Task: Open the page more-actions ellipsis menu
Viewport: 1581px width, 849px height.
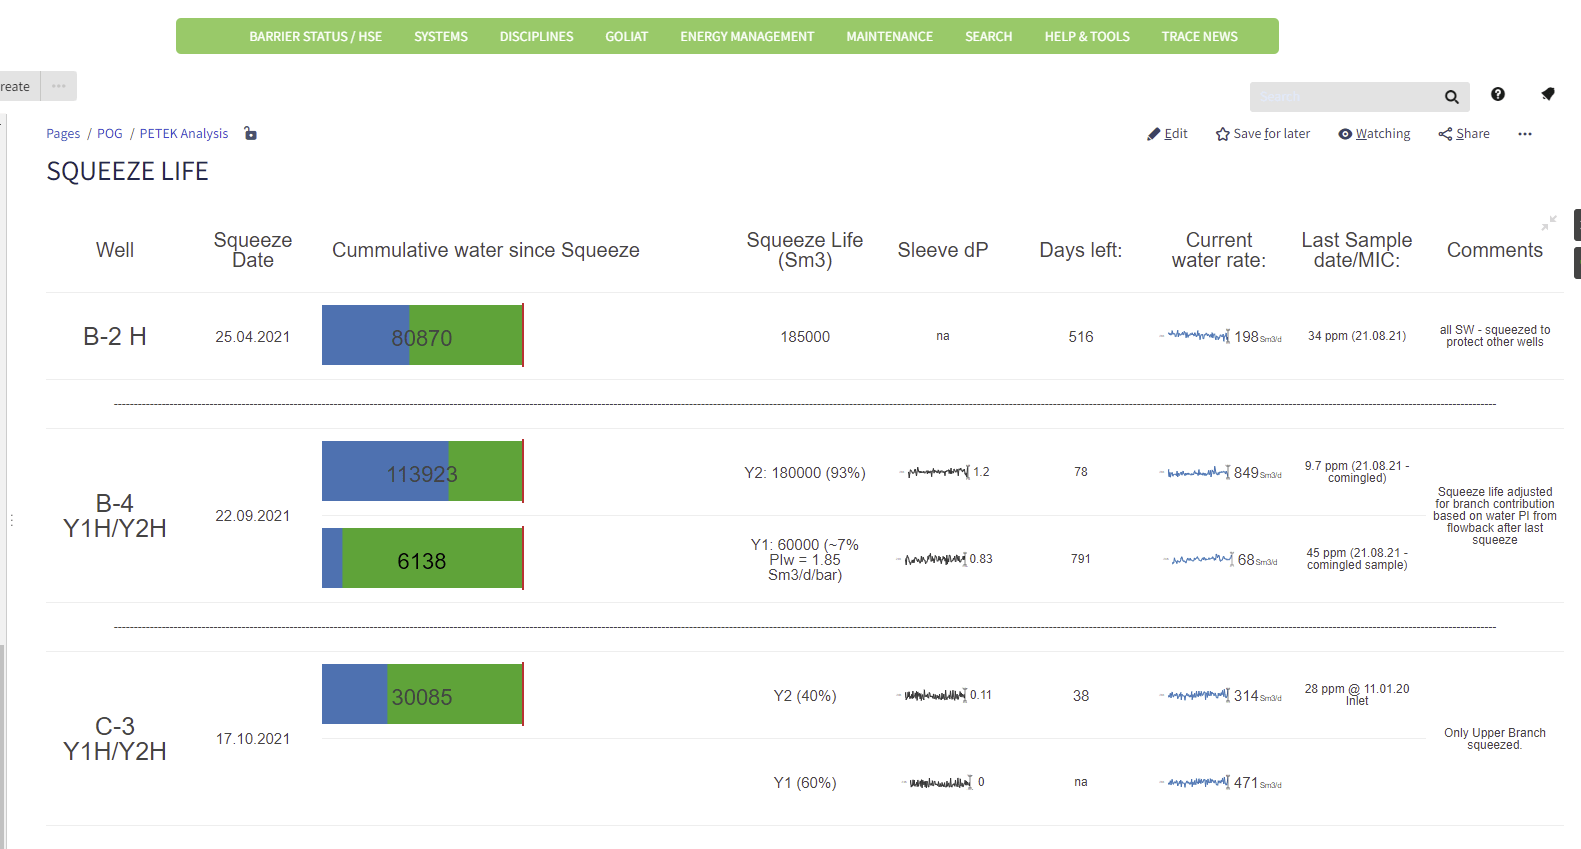Action: click(x=1524, y=134)
